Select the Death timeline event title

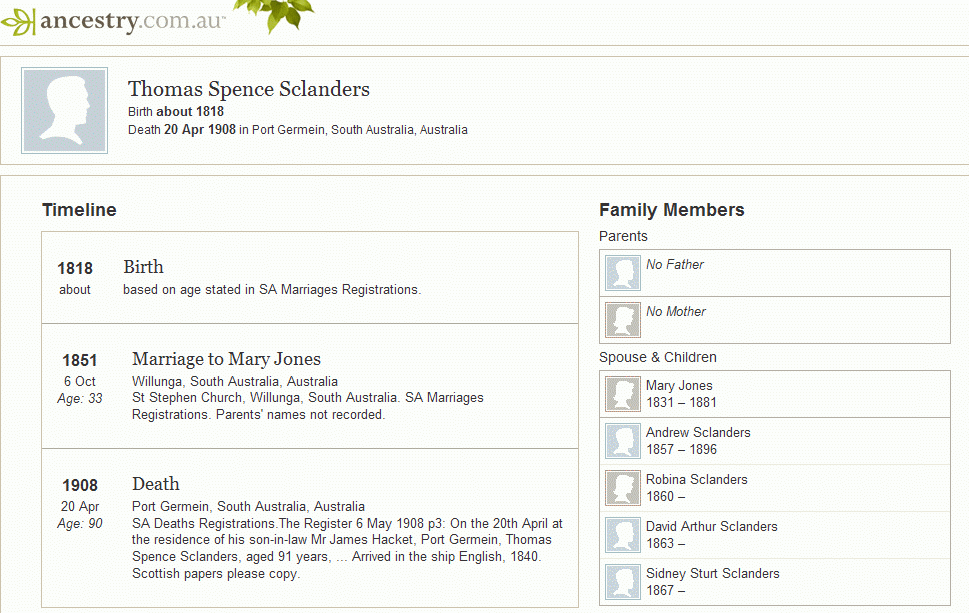156,484
